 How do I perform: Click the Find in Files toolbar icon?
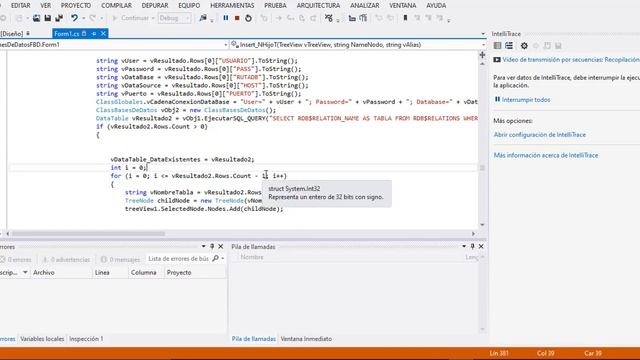203,18
